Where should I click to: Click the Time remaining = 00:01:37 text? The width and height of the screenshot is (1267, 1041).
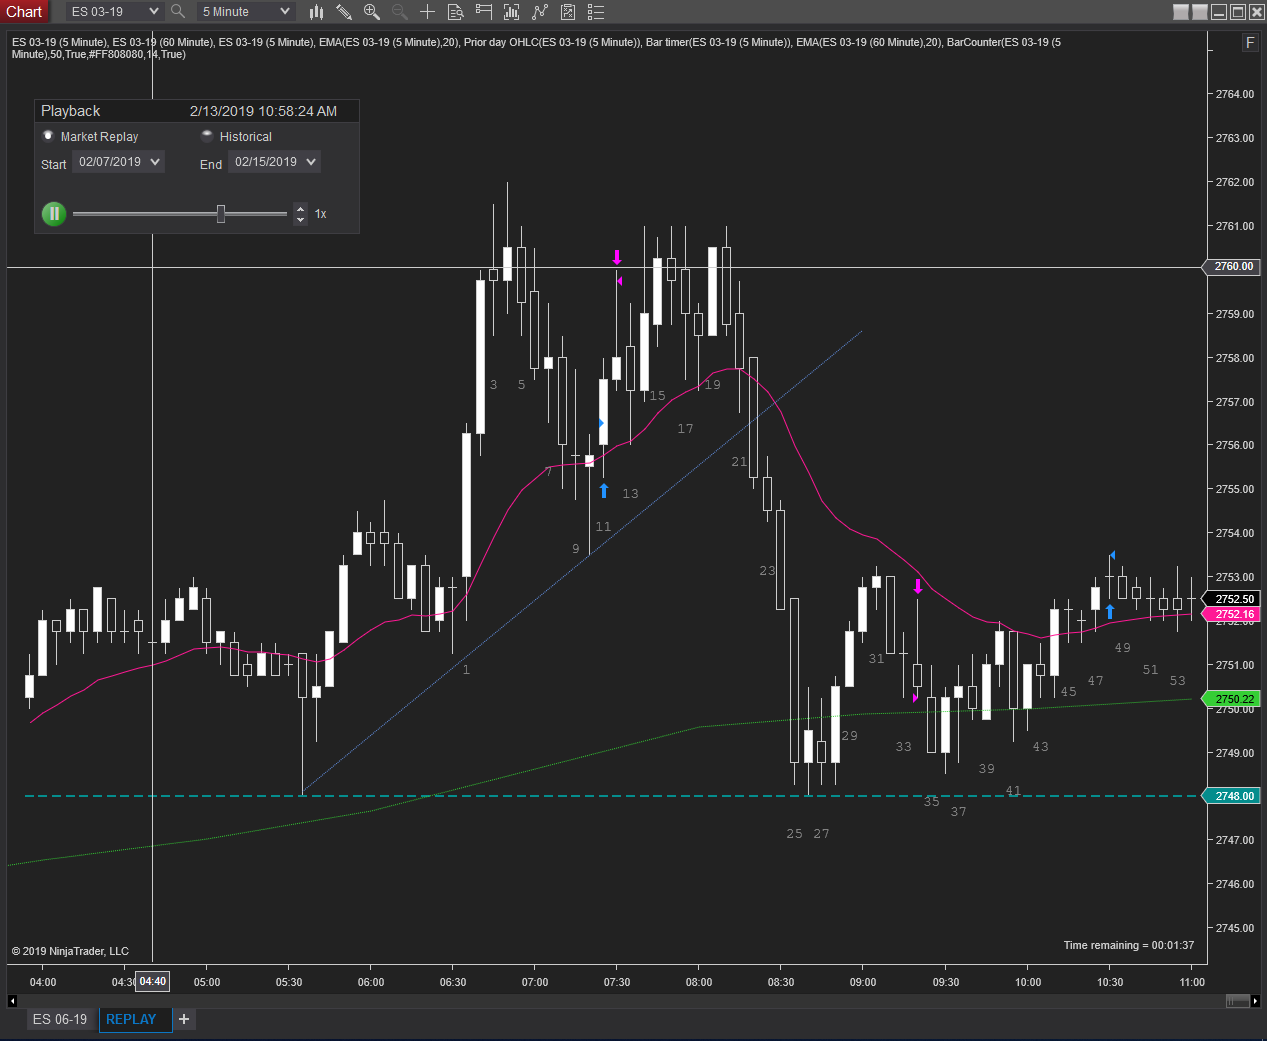coord(1129,945)
